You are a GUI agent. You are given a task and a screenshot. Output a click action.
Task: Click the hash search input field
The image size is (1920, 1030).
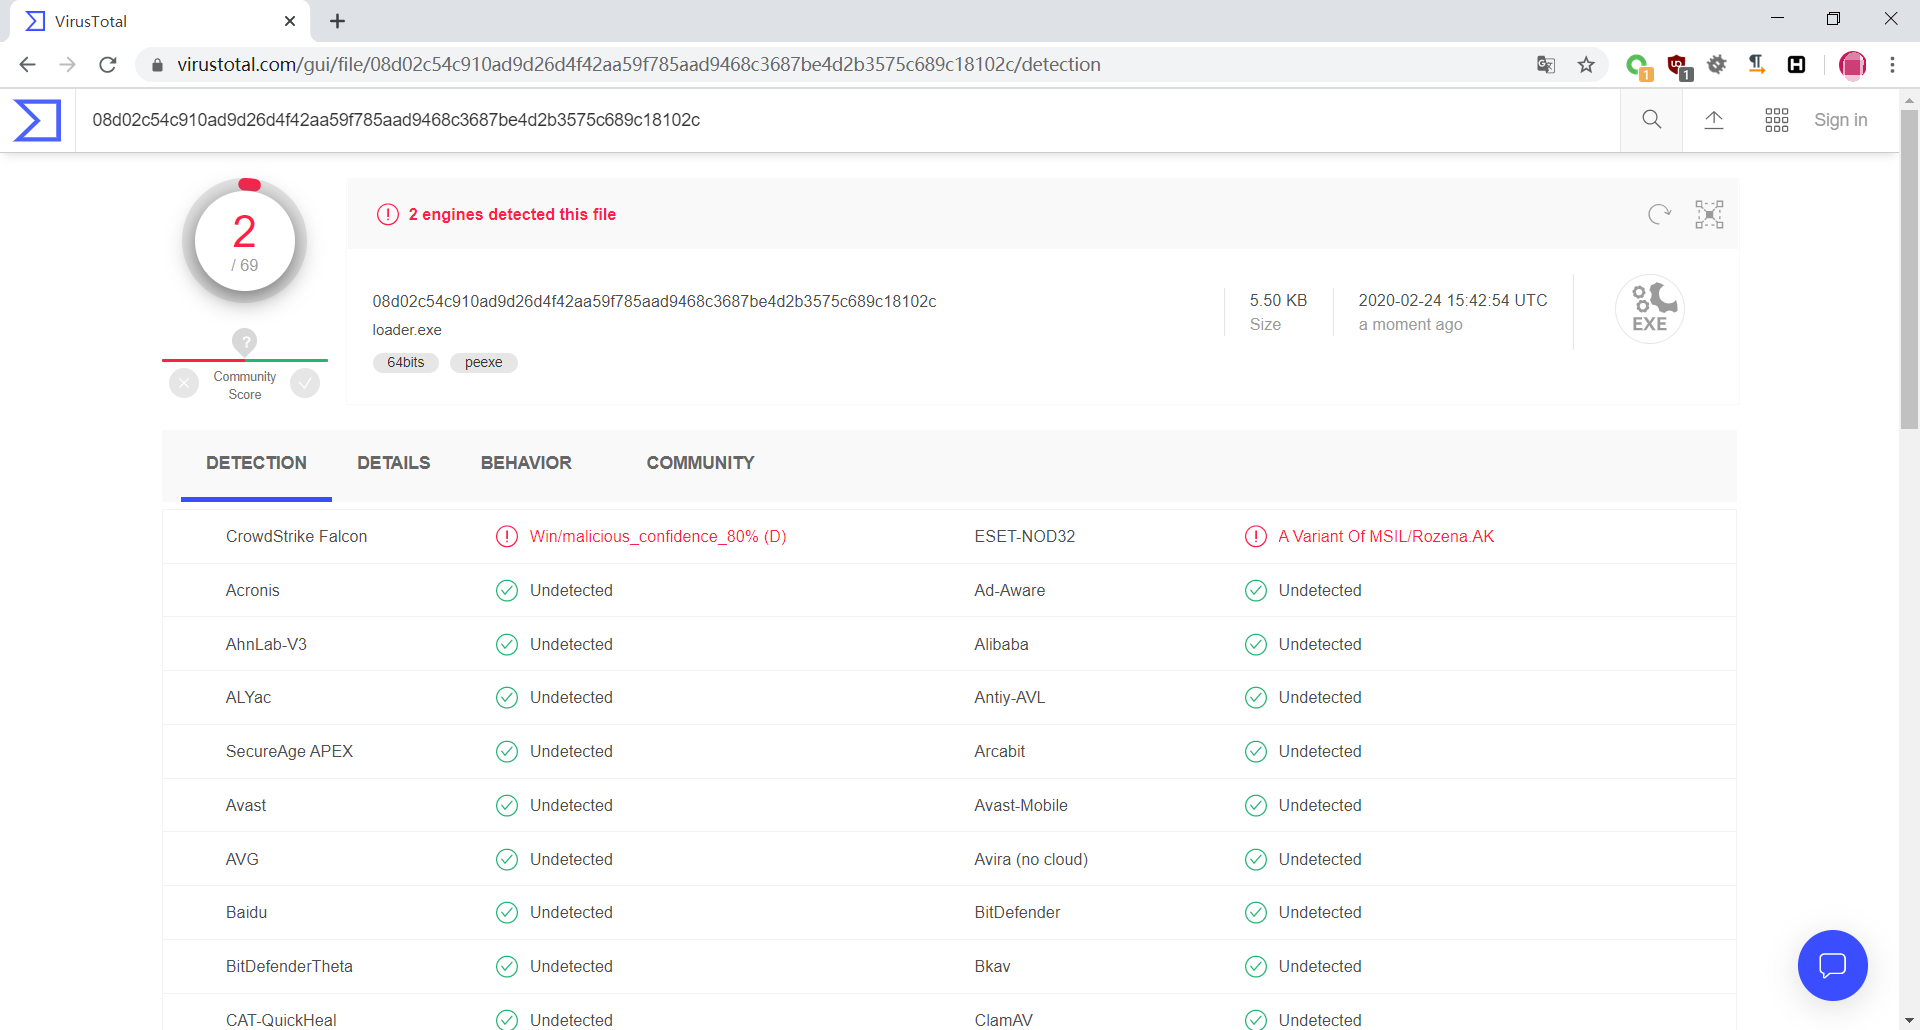[848, 120]
